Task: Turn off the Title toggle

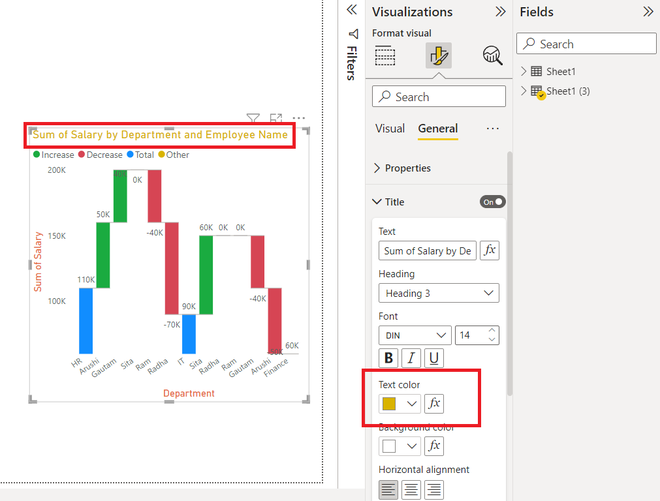Action: click(492, 202)
